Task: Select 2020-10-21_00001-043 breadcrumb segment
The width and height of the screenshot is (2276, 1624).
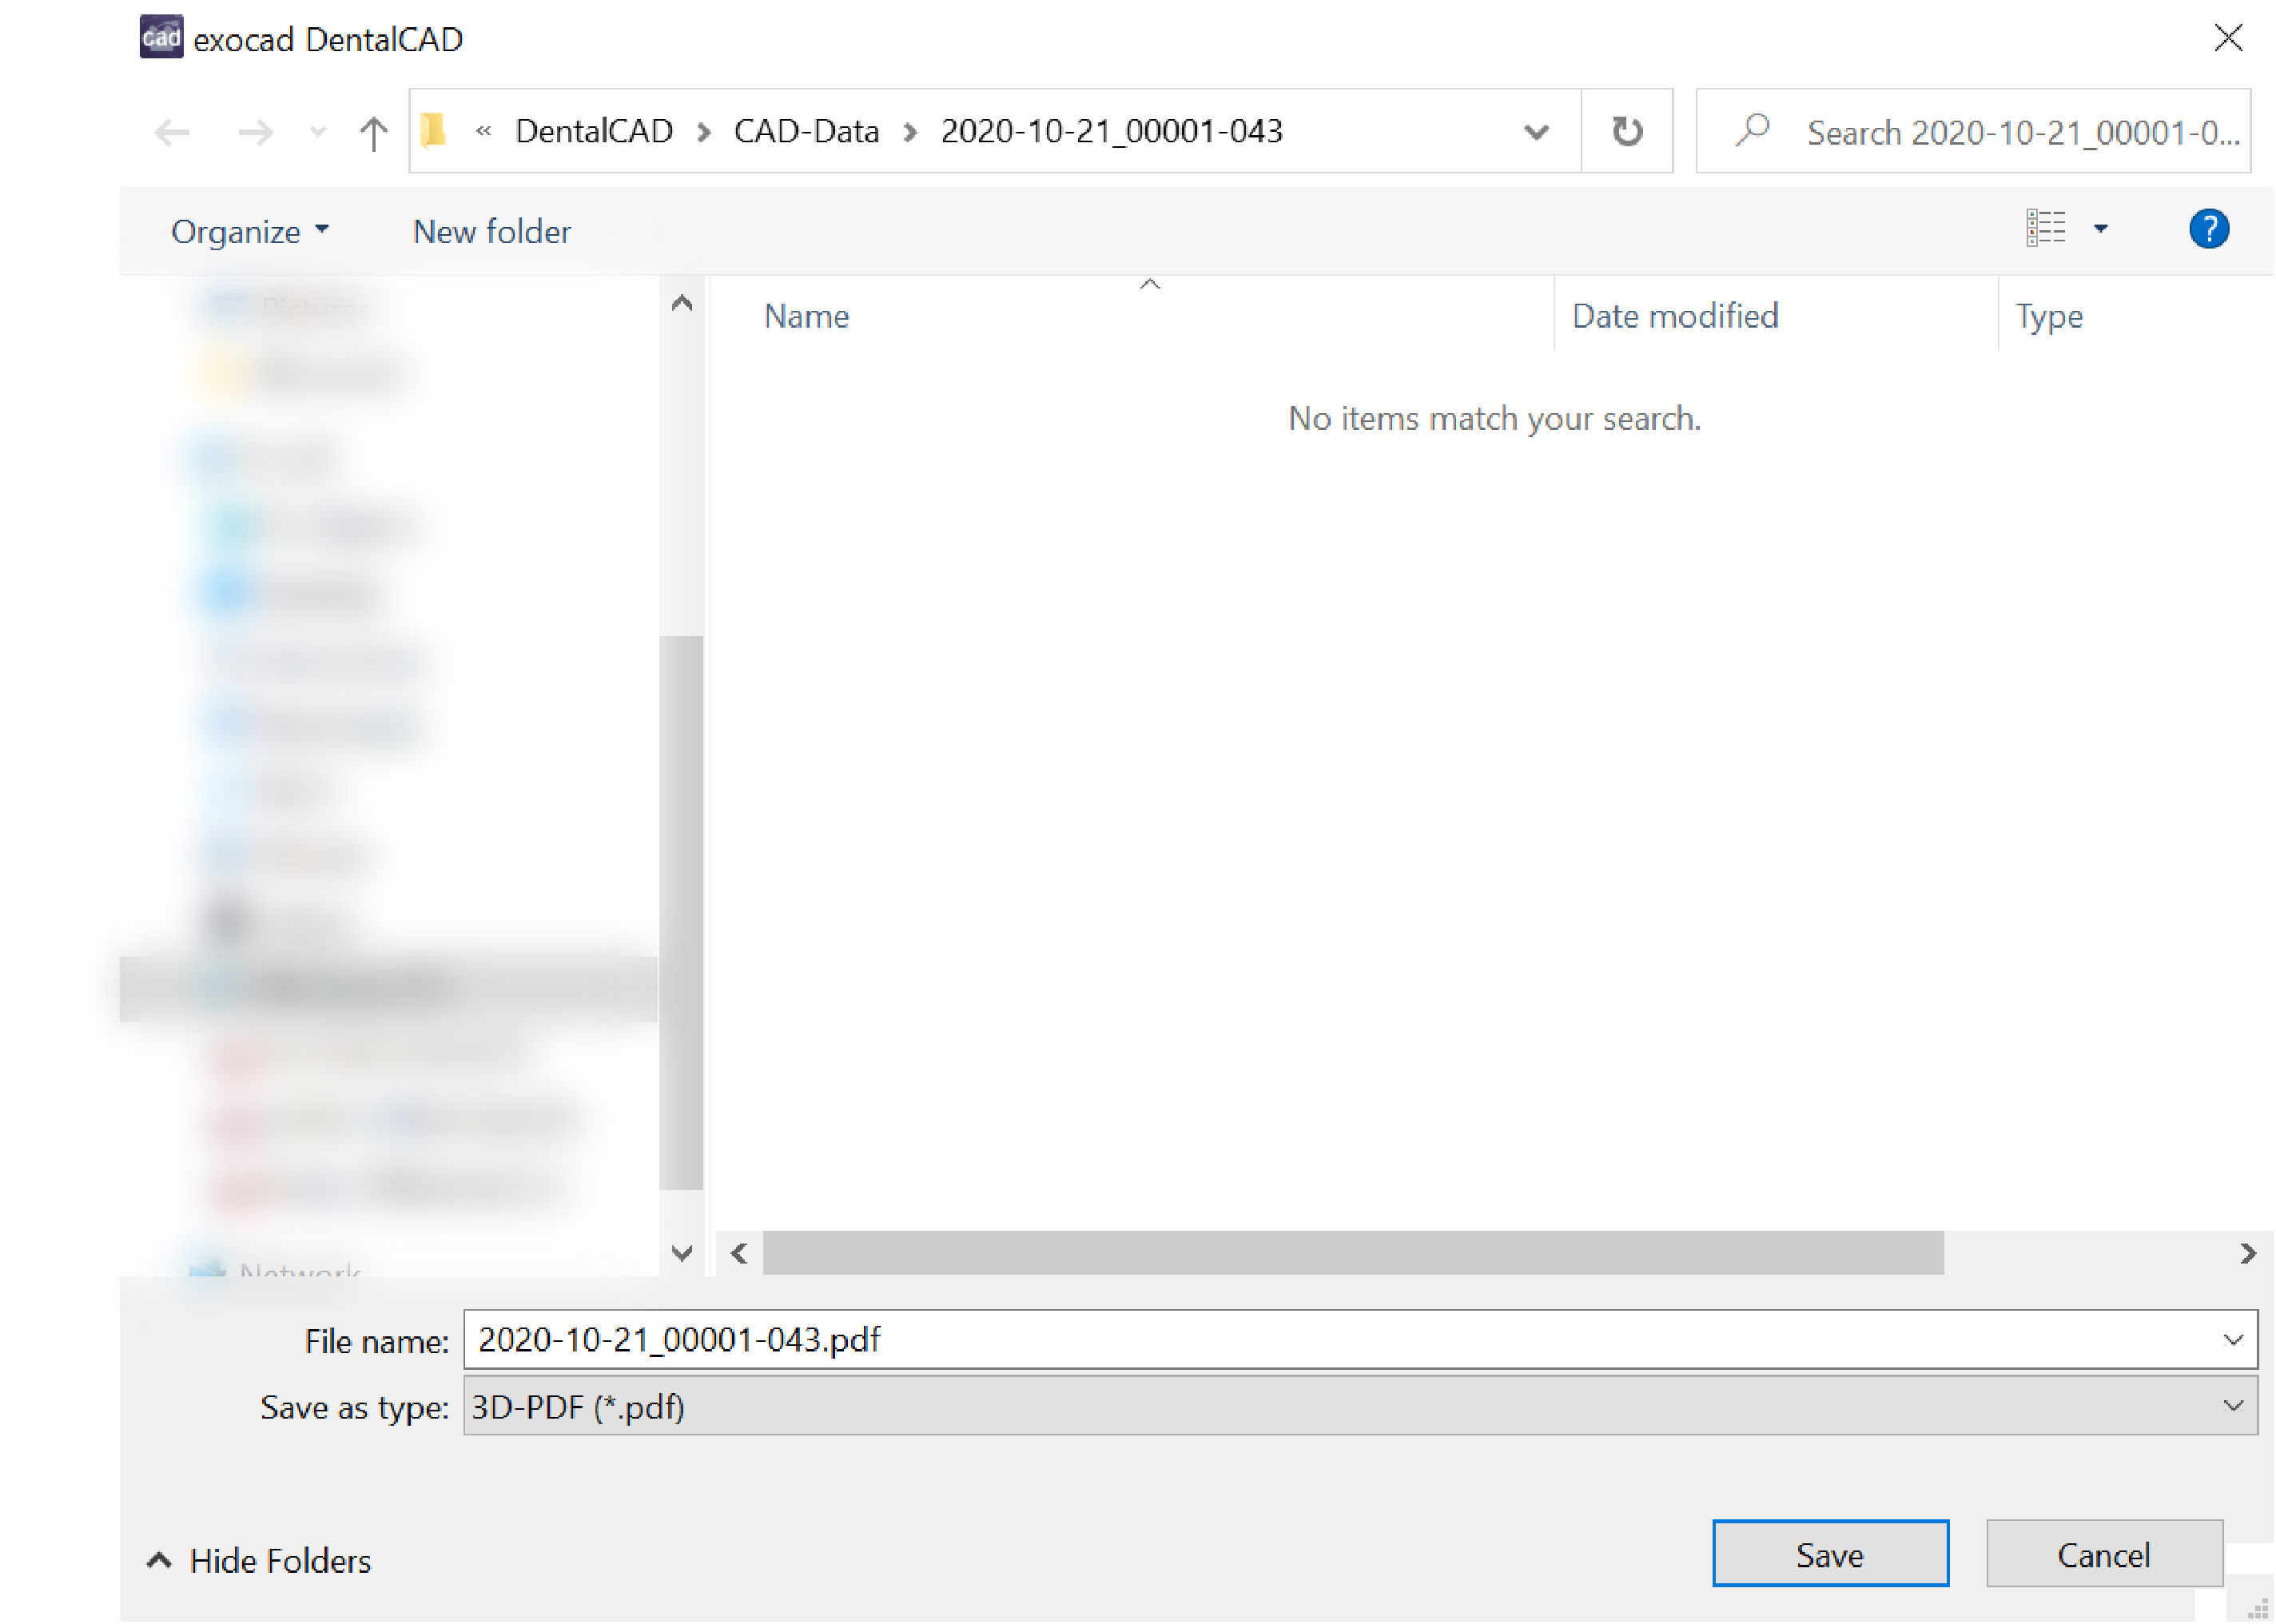Action: tap(1112, 131)
